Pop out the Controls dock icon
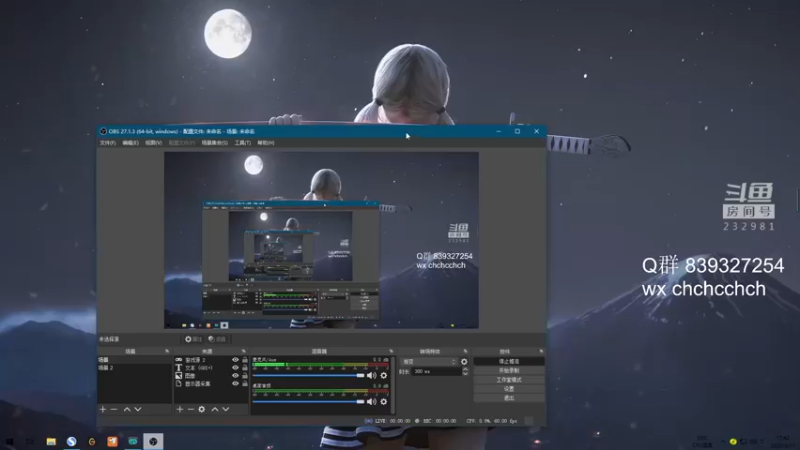Viewport: 800px width, 450px height. 541,351
